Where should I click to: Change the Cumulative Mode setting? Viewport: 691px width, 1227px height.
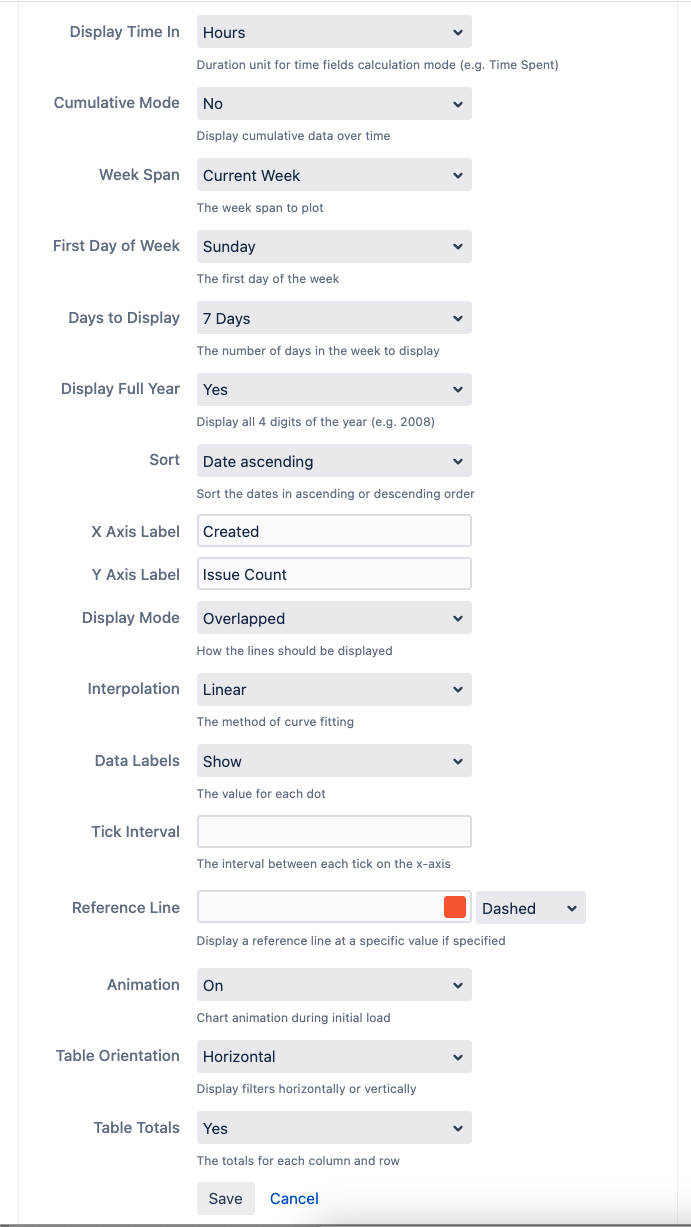[333, 103]
